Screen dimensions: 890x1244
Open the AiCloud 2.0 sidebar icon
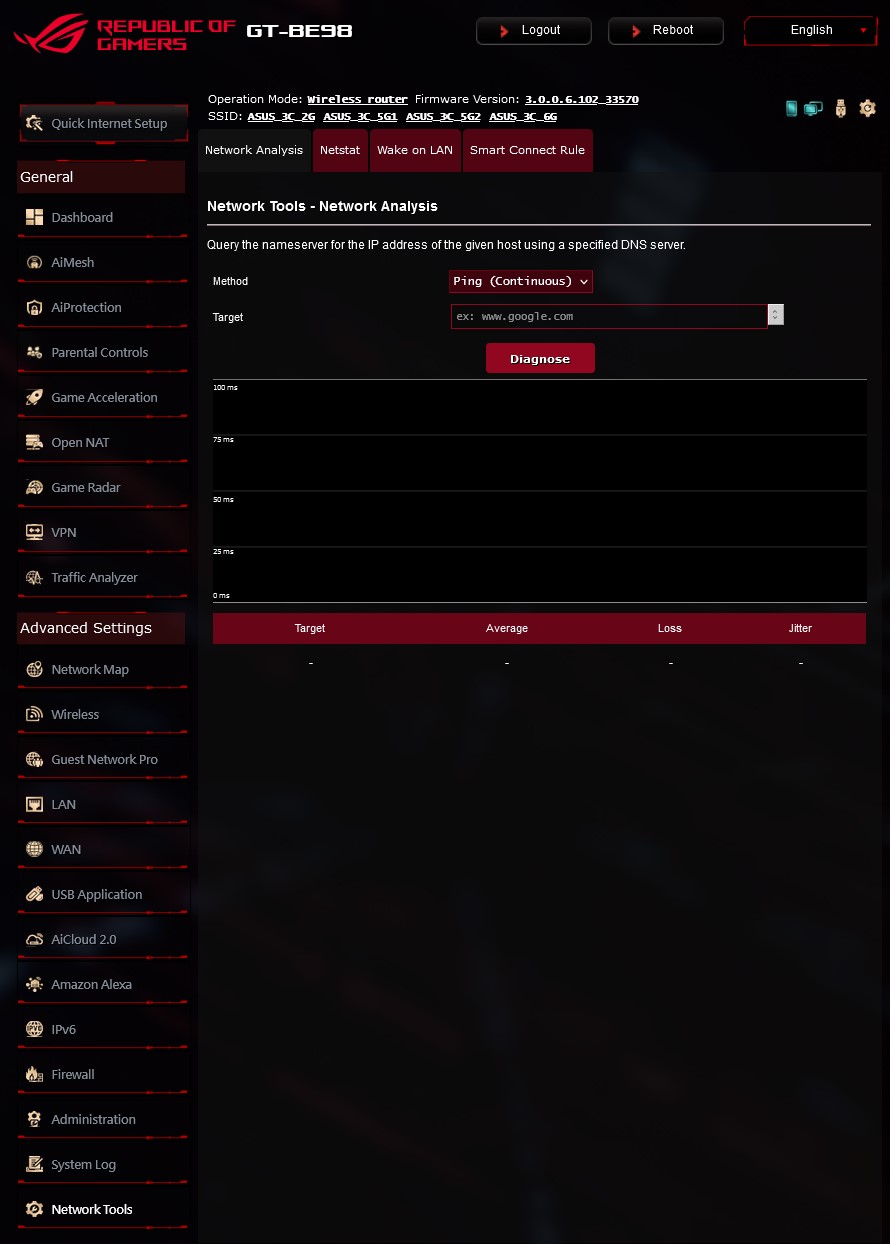34,939
